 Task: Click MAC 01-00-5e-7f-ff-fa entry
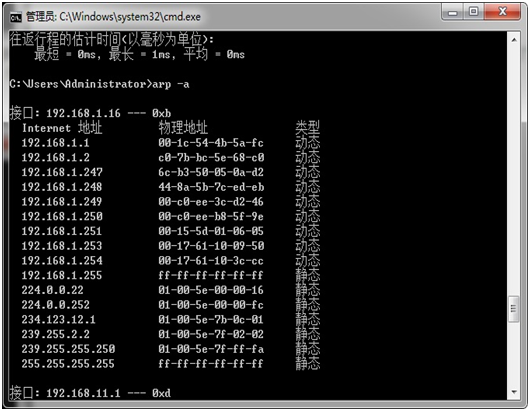(211, 349)
